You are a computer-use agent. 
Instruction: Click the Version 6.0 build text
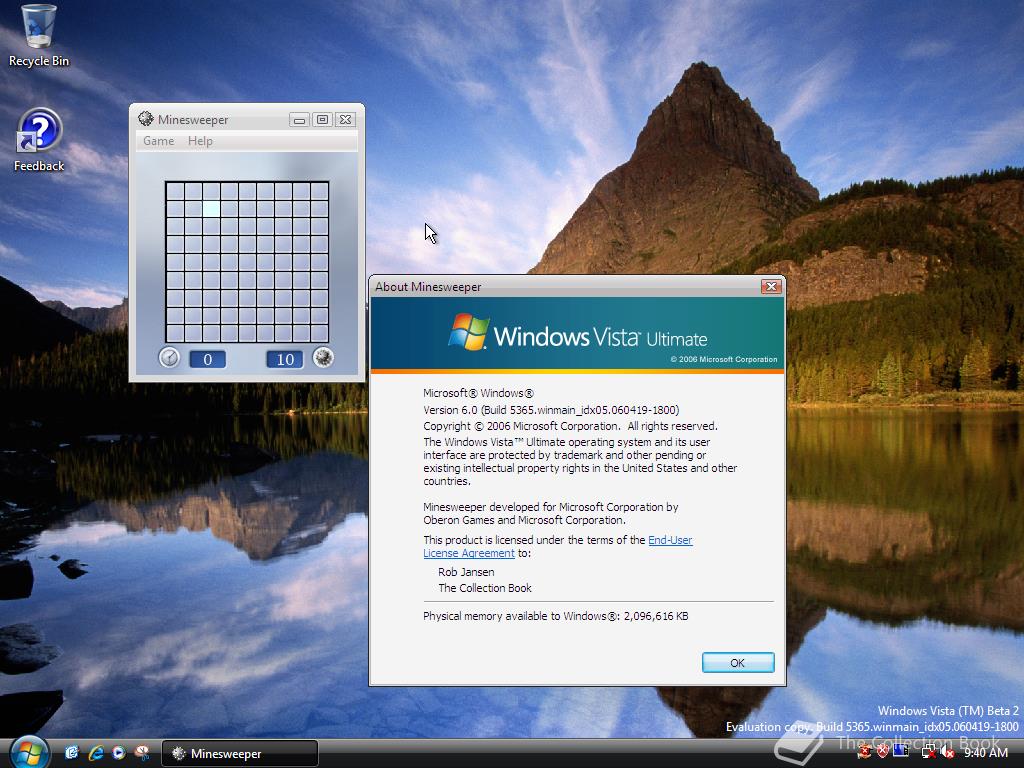click(551, 410)
